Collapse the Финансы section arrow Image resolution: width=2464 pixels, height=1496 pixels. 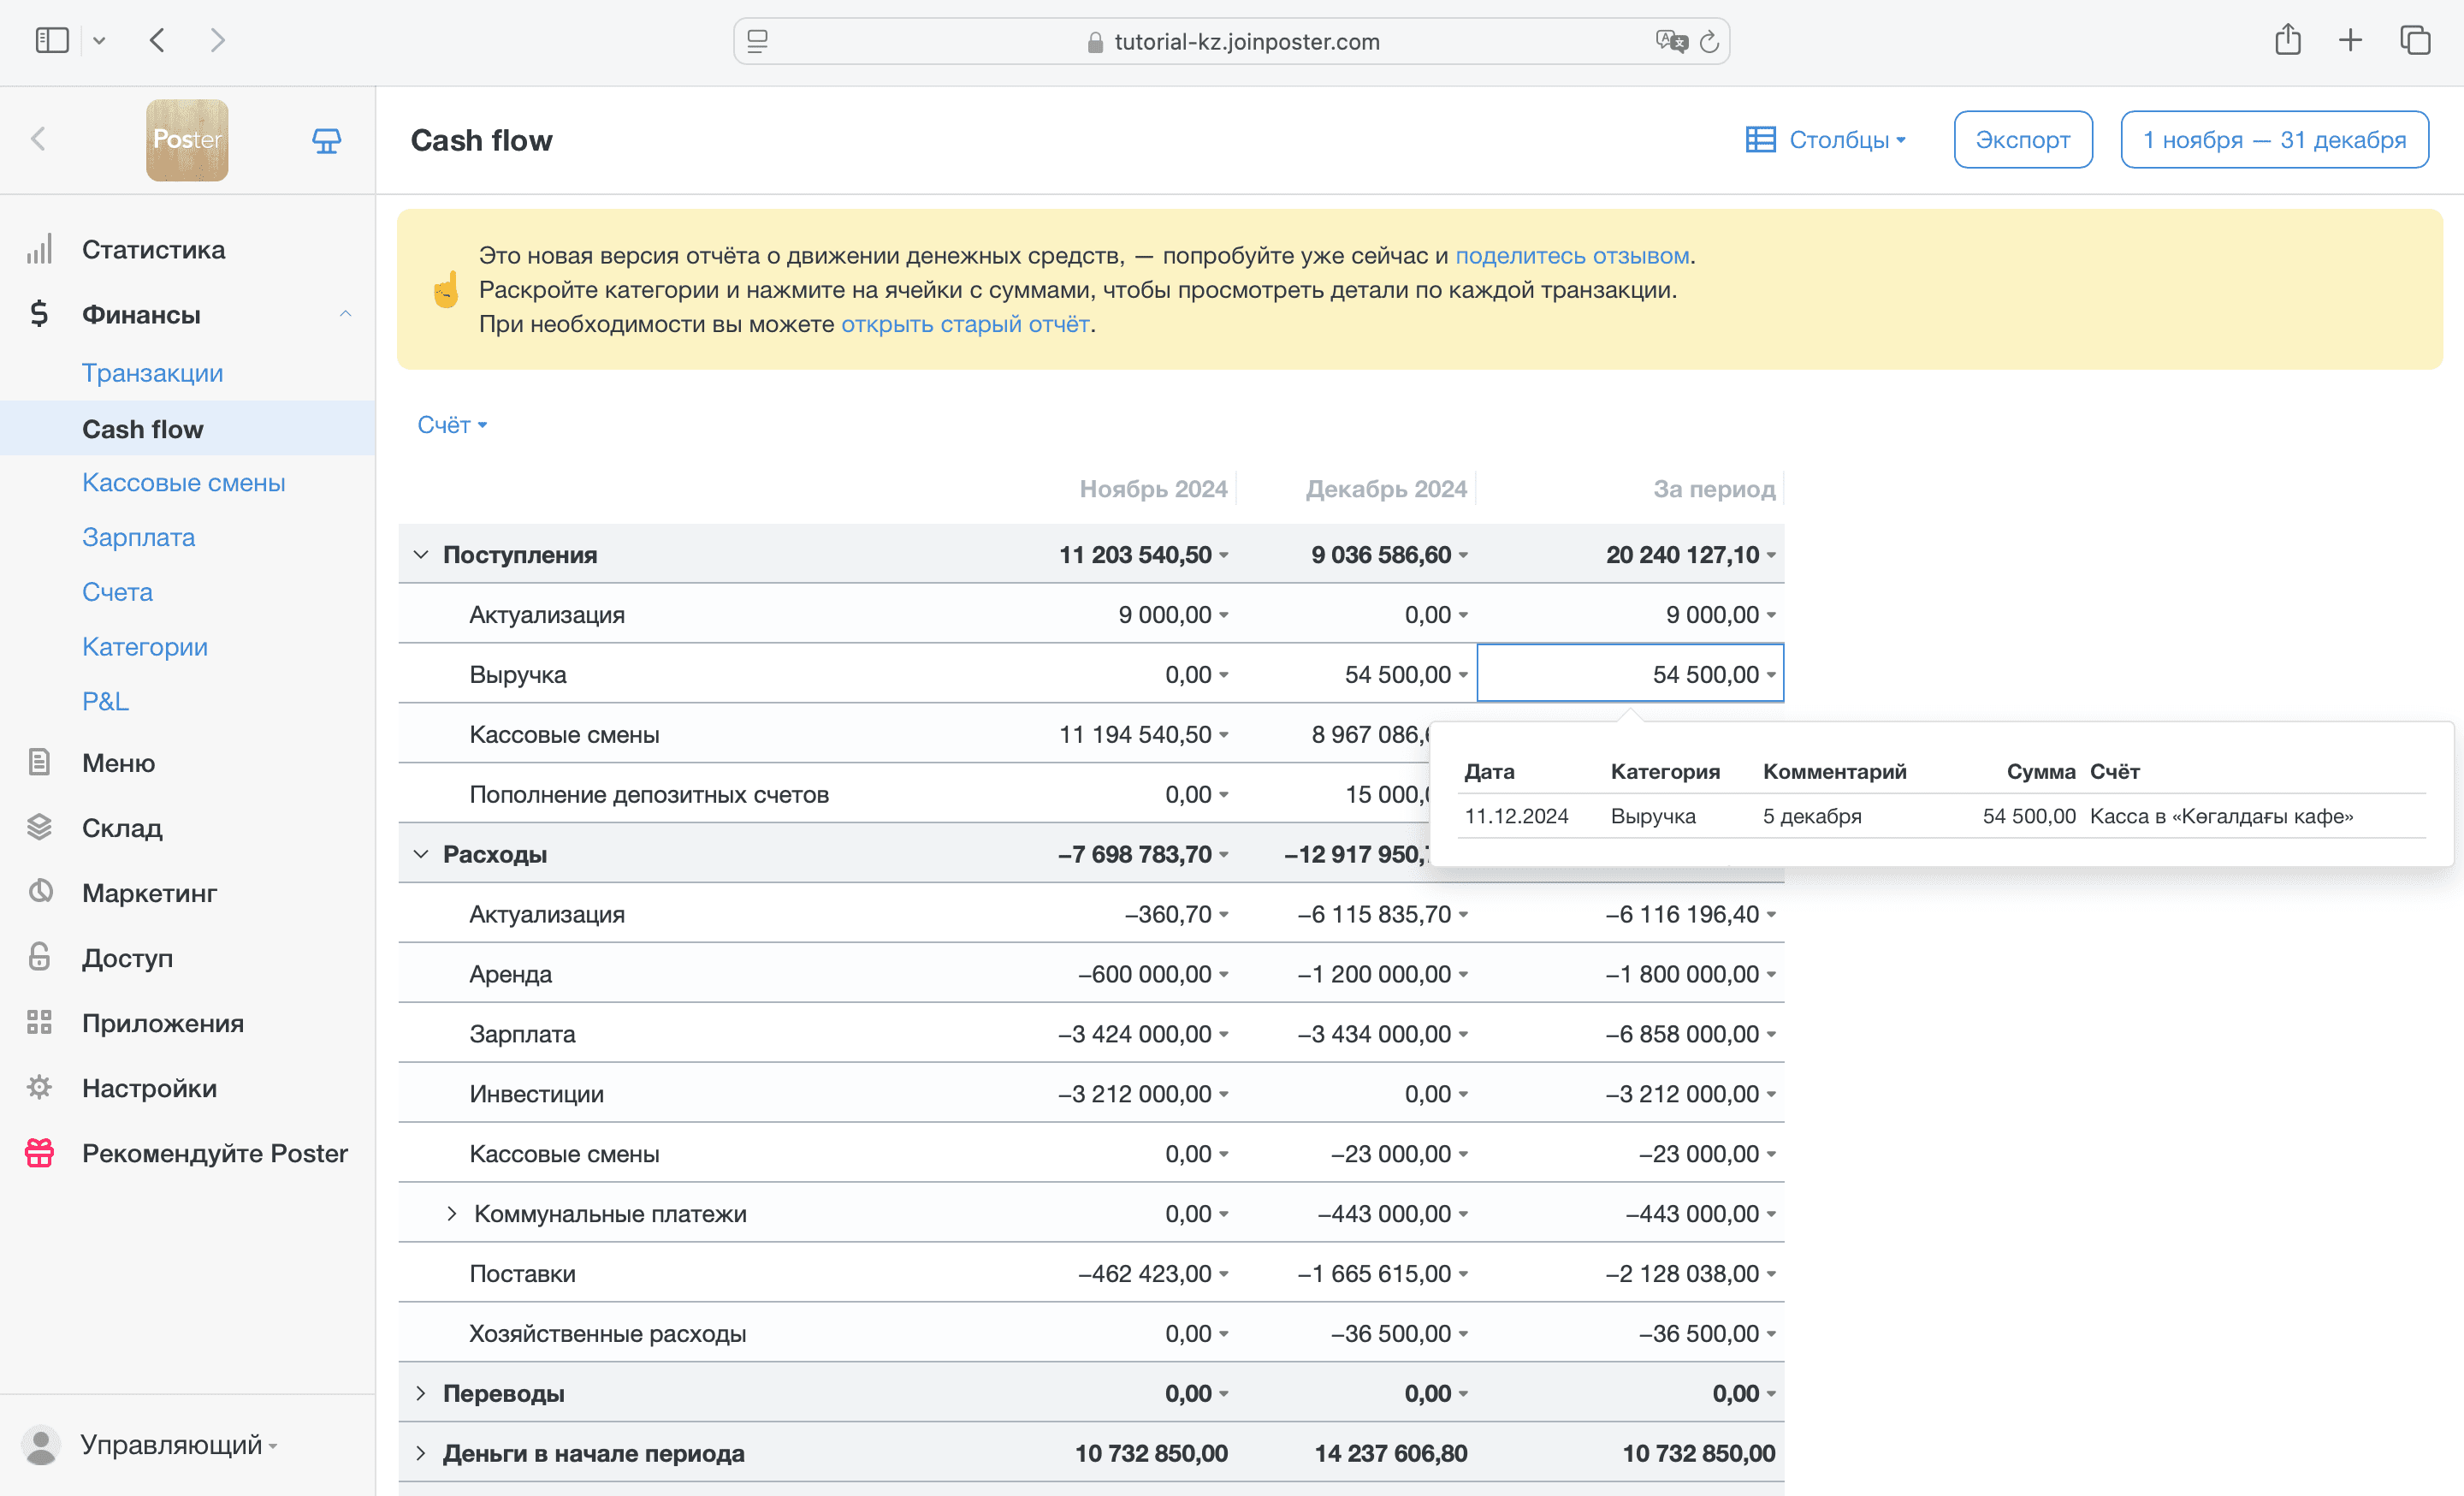[x=345, y=314]
